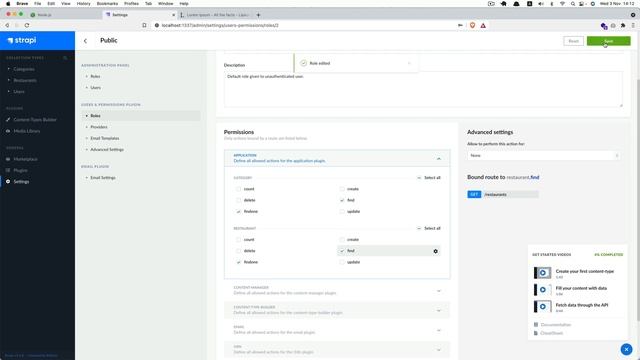Go back using the arrow beside Public
The image size is (640, 360).
[85, 41]
